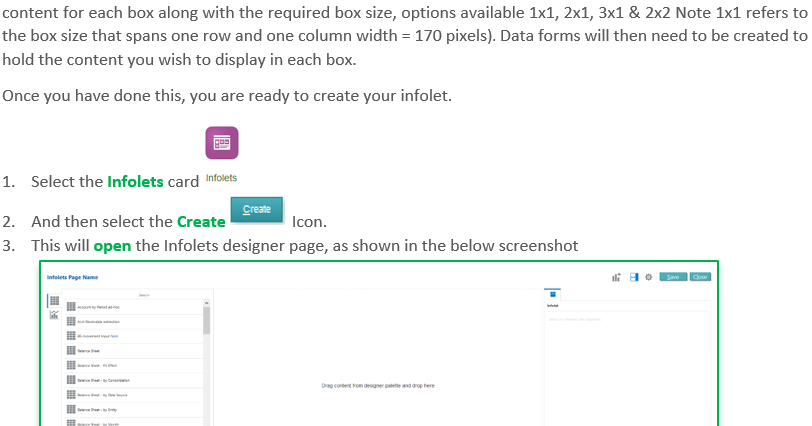Image resolution: width=812 pixels, height=426 pixels.
Task: Select the charts tab in palette
Action: (x=54, y=315)
